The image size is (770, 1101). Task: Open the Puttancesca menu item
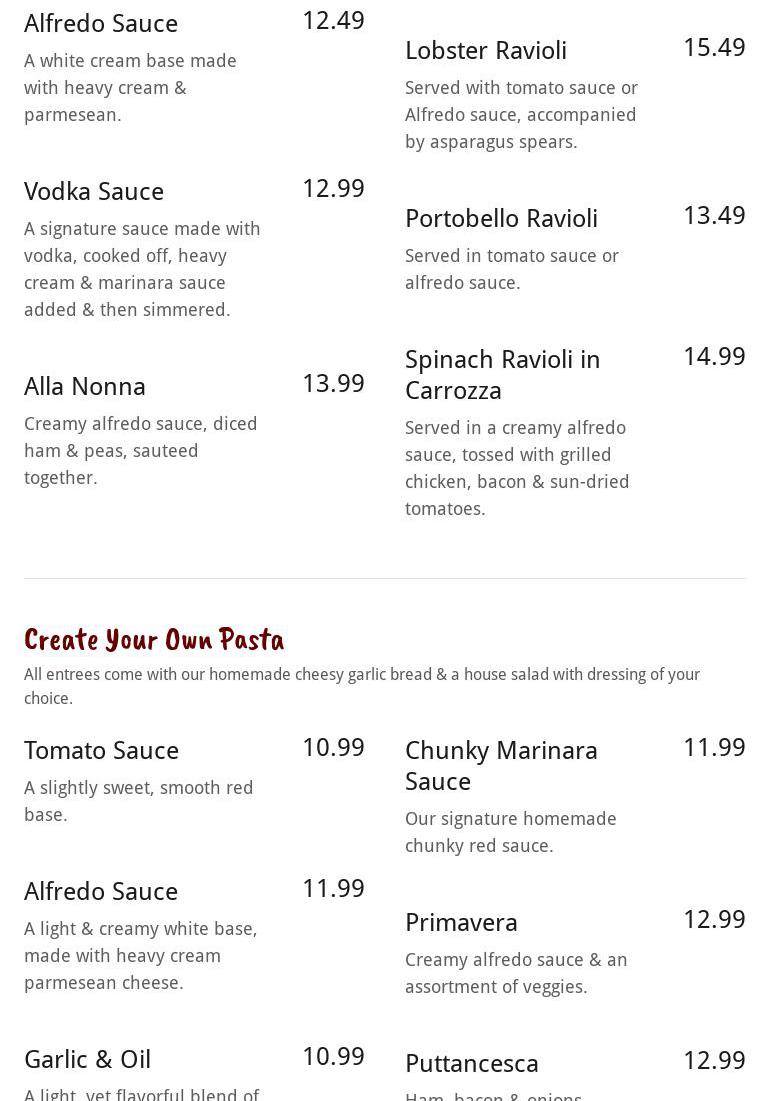pos(472,1063)
